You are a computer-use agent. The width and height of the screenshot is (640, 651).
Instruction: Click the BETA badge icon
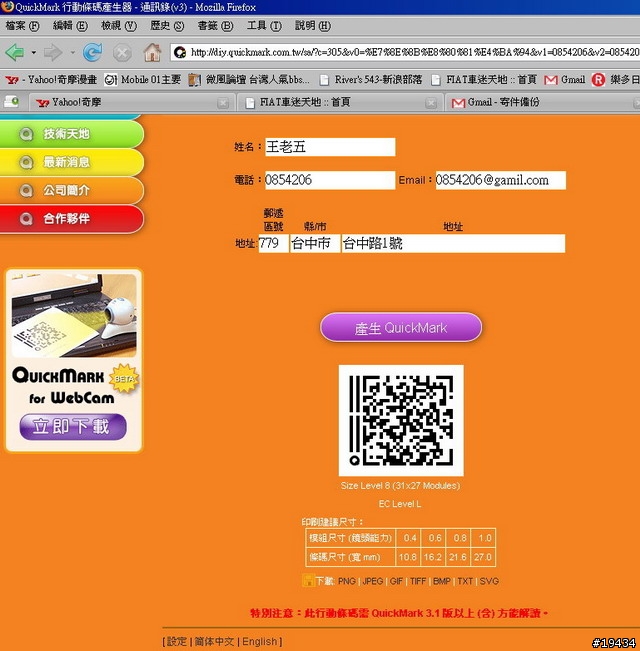tap(124, 378)
